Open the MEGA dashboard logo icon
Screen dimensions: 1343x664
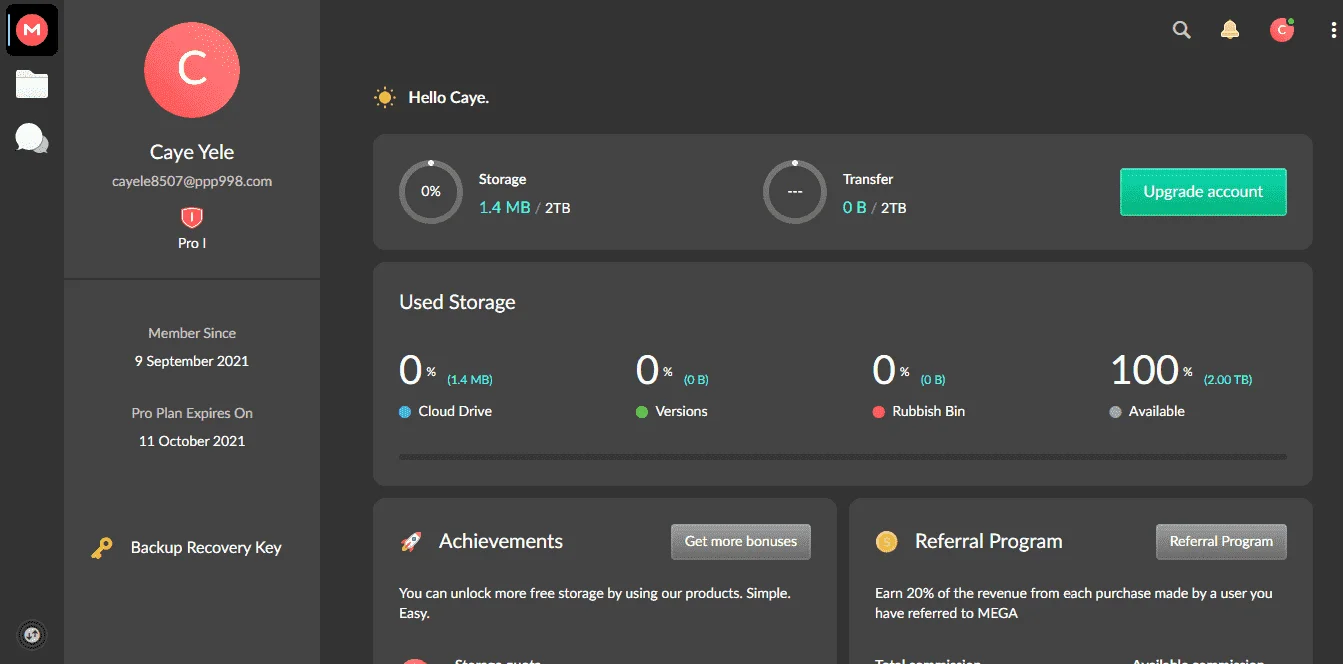(32, 31)
